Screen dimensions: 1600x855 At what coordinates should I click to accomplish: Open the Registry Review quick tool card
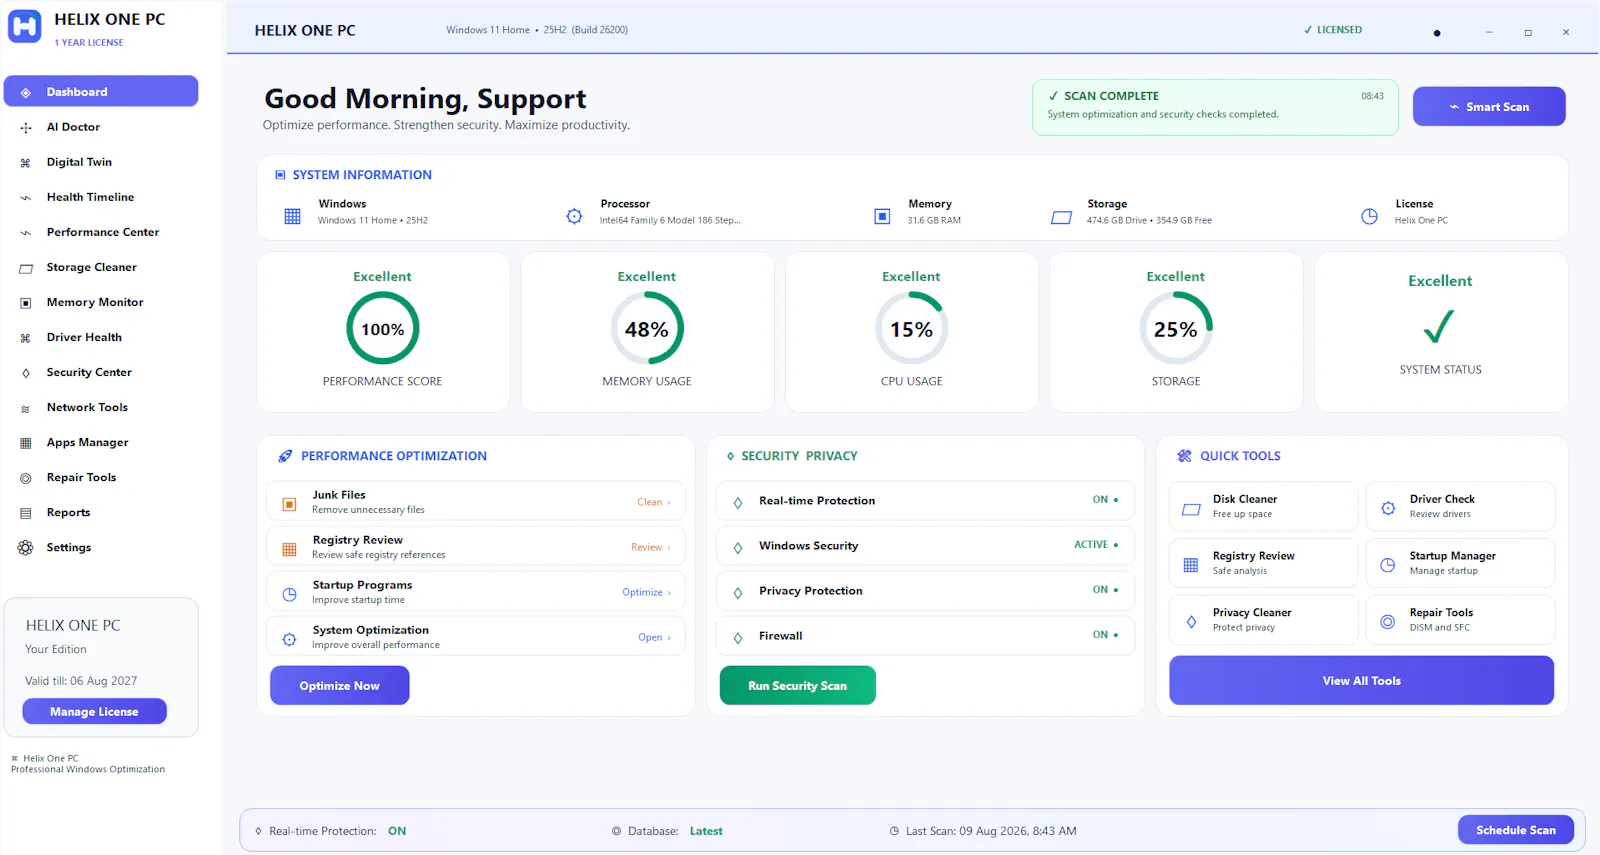tap(1264, 563)
